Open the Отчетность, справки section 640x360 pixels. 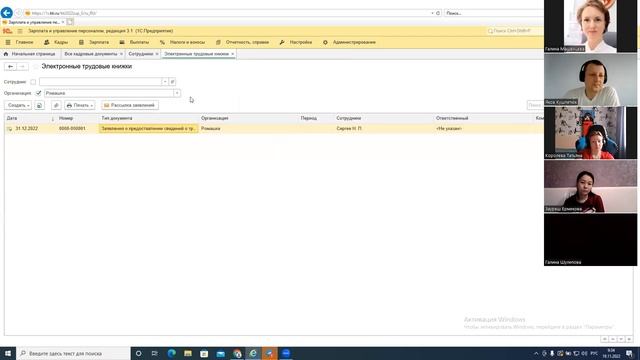tap(242, 42)
